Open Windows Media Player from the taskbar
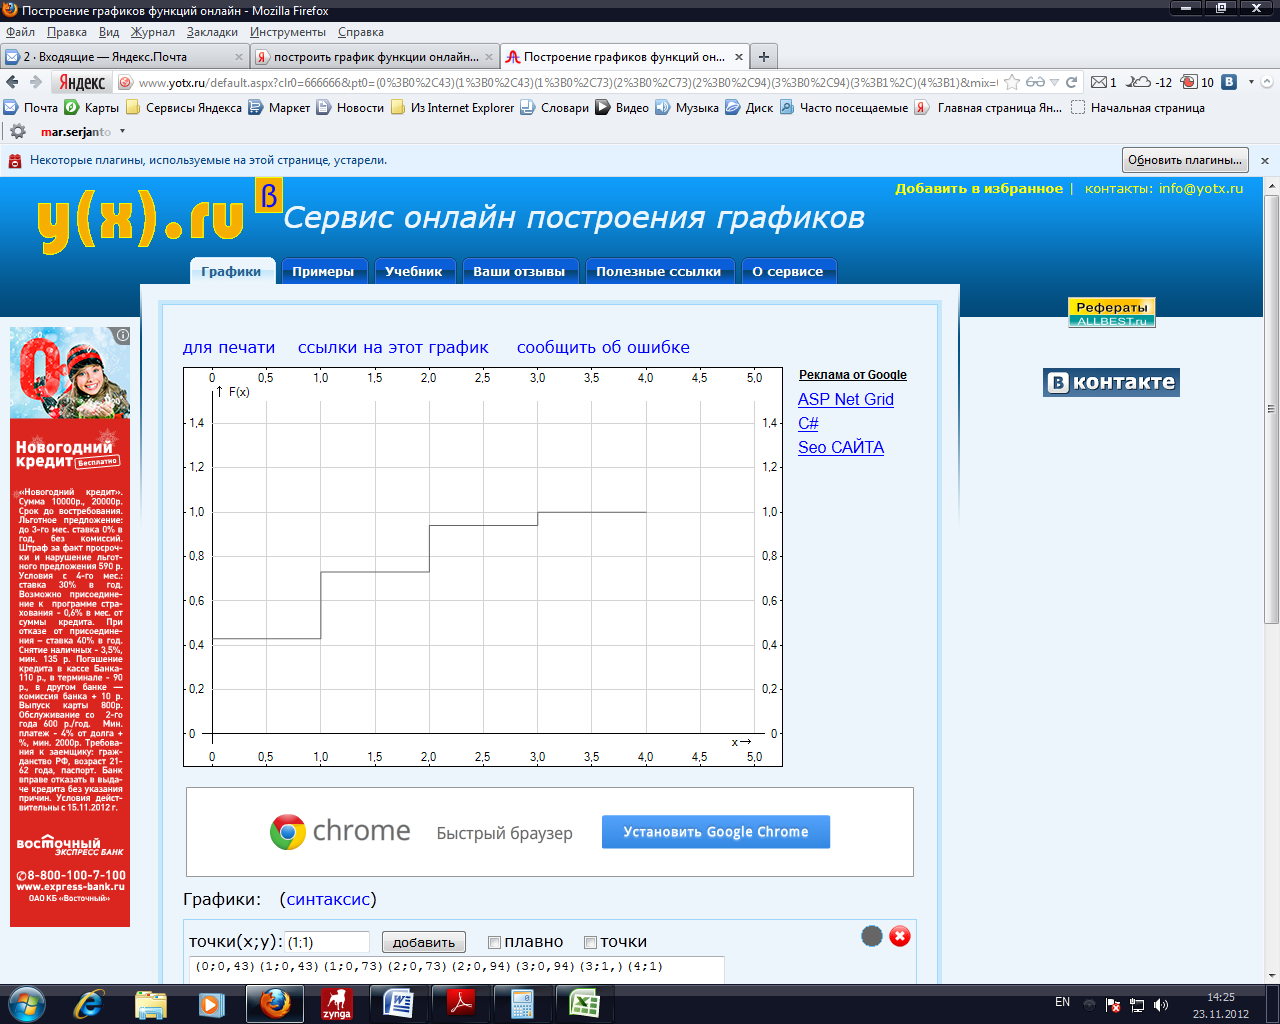 211,1003
